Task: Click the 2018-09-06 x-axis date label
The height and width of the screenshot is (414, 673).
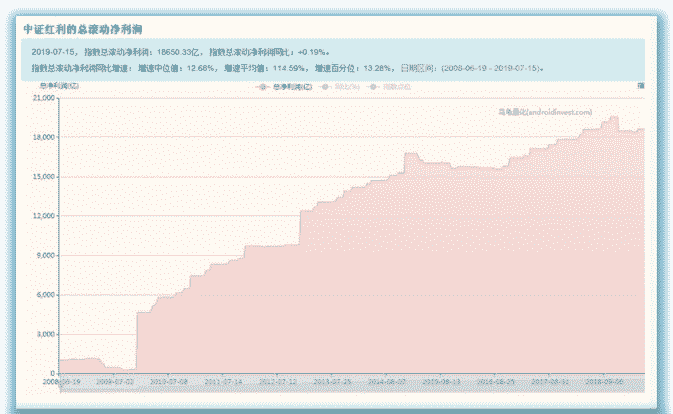Action: 604,382
